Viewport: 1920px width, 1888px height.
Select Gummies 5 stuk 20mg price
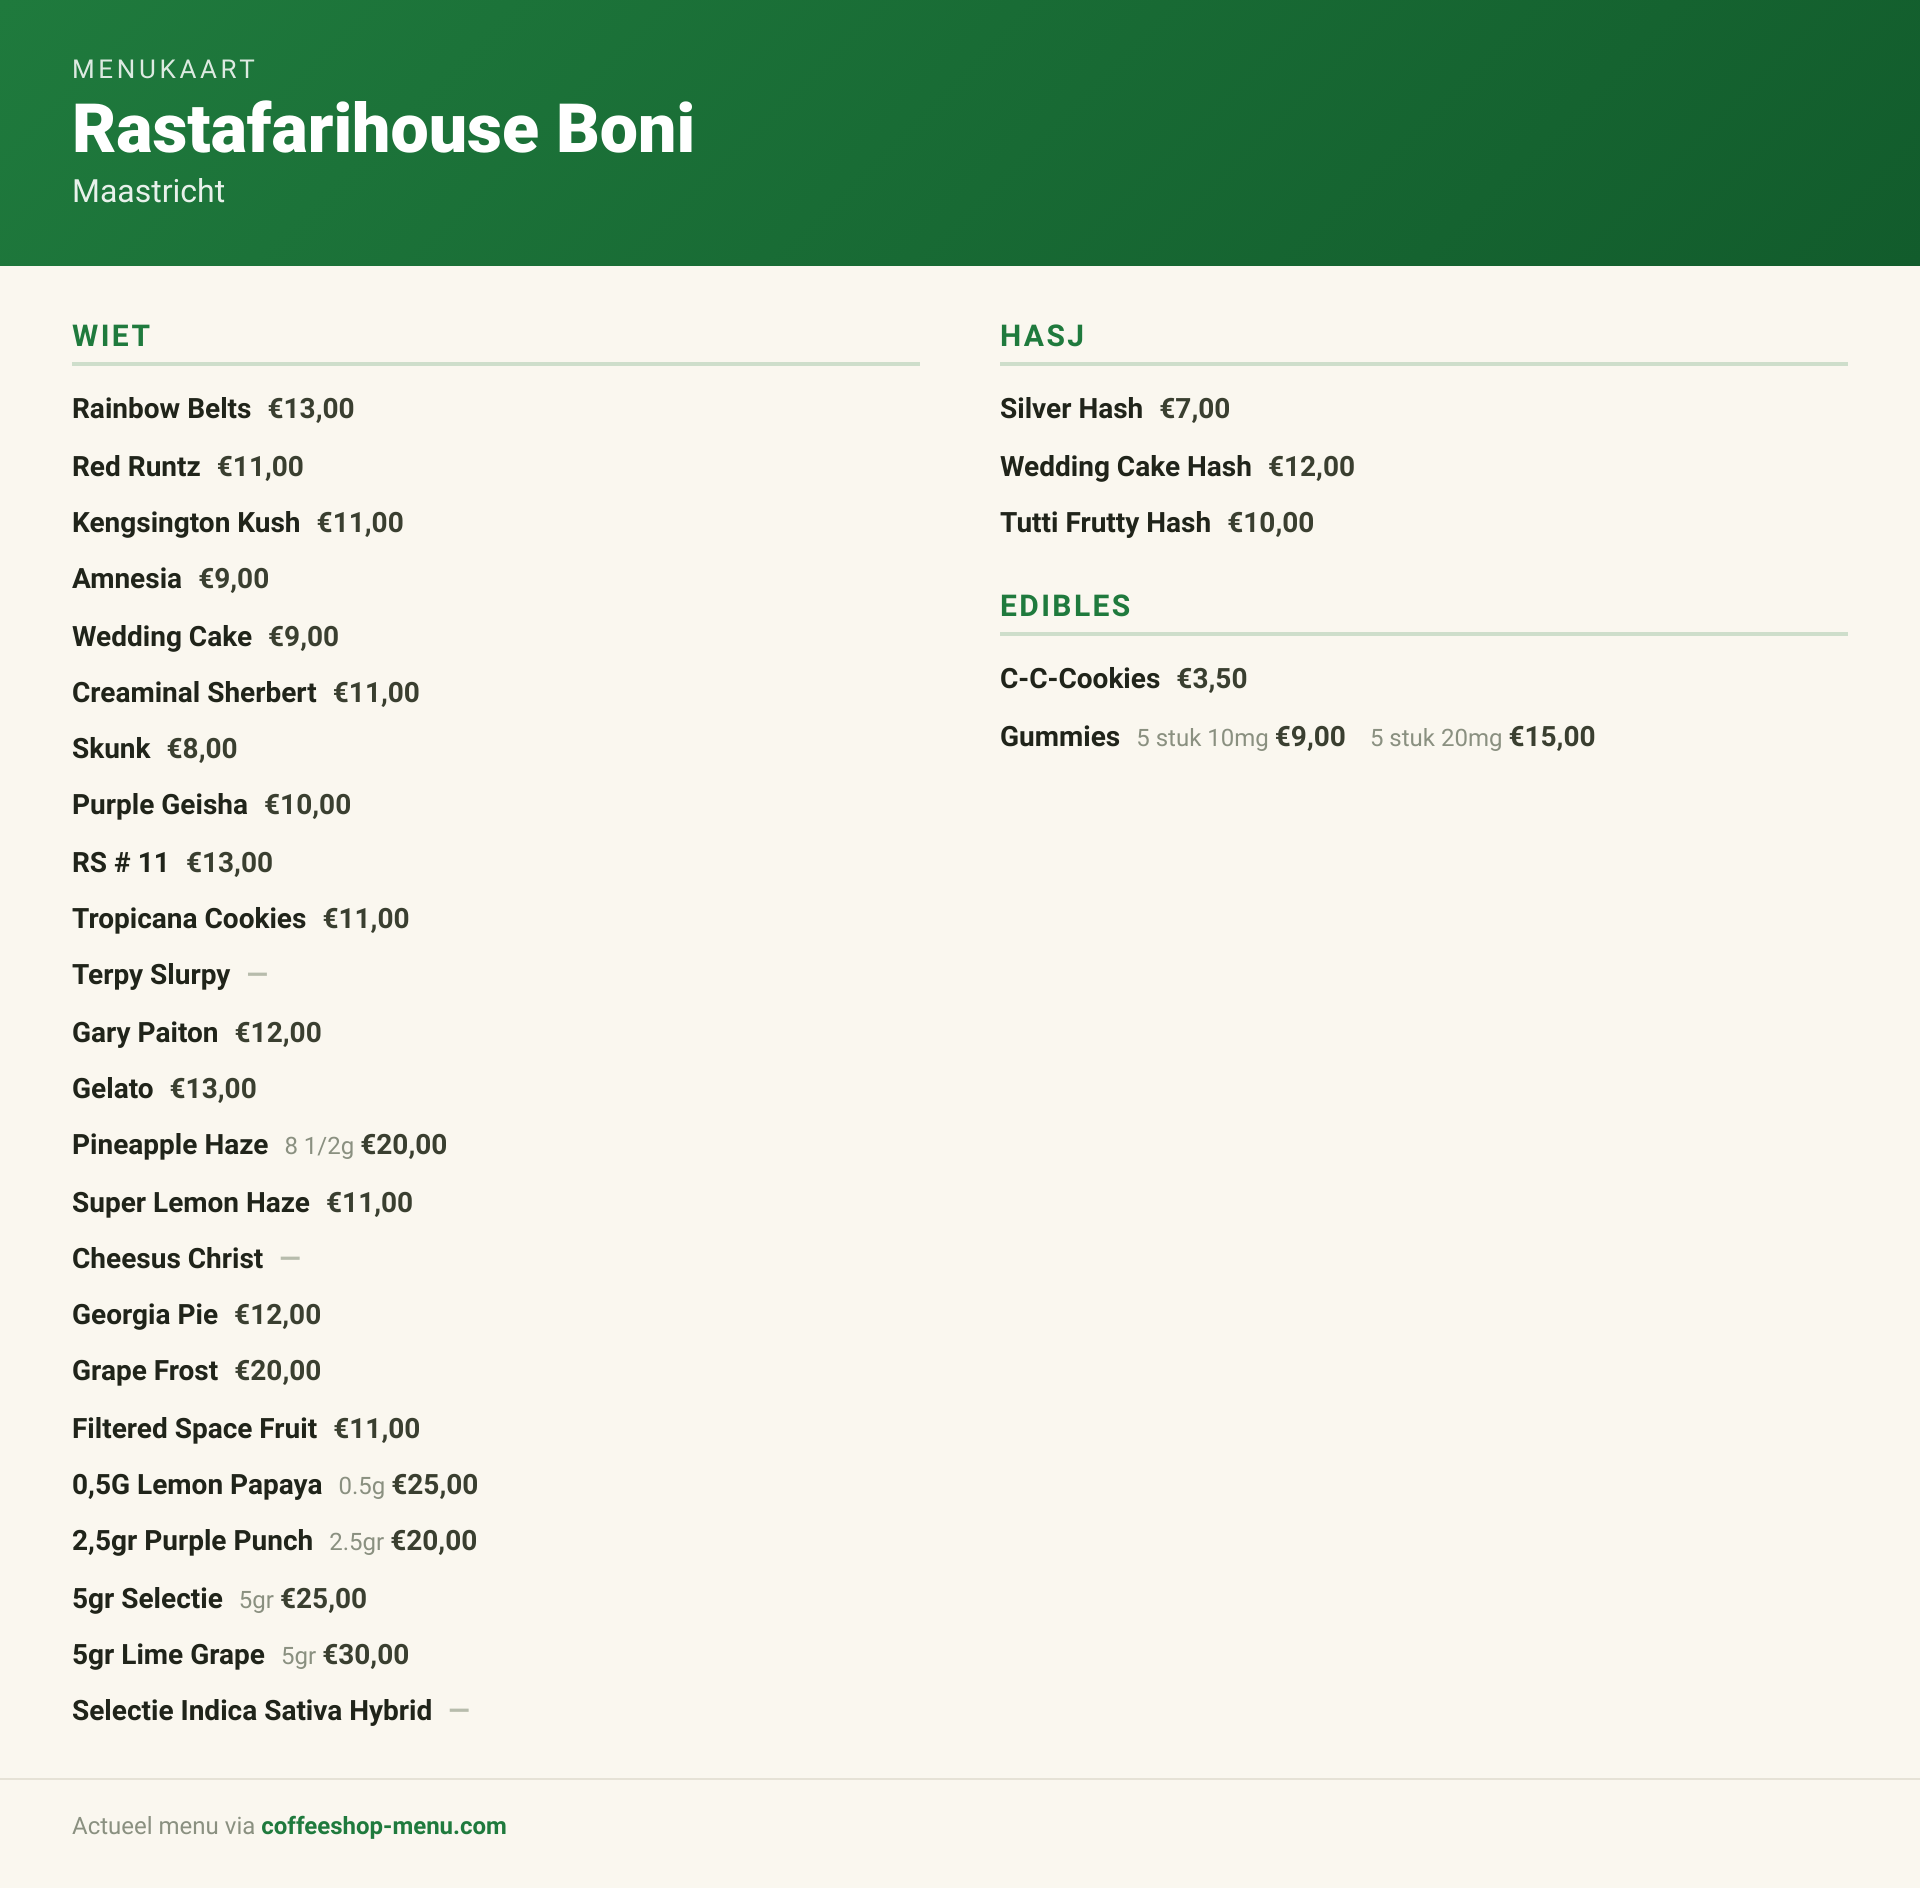coord(1552,736)
